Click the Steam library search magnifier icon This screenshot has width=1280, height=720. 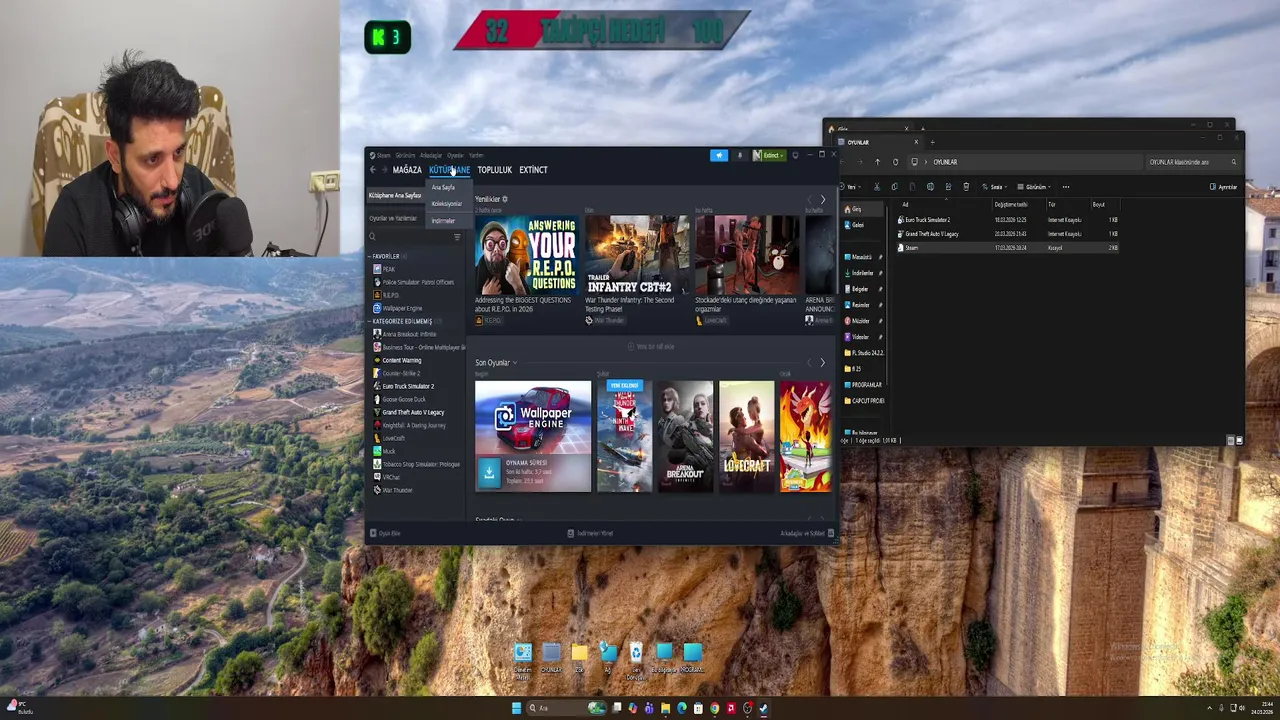373,237
